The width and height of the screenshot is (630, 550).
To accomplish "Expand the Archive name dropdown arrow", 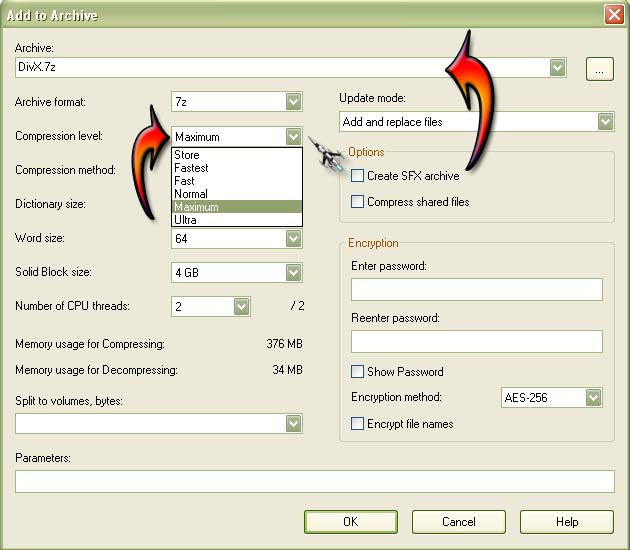I will [558, 68].
